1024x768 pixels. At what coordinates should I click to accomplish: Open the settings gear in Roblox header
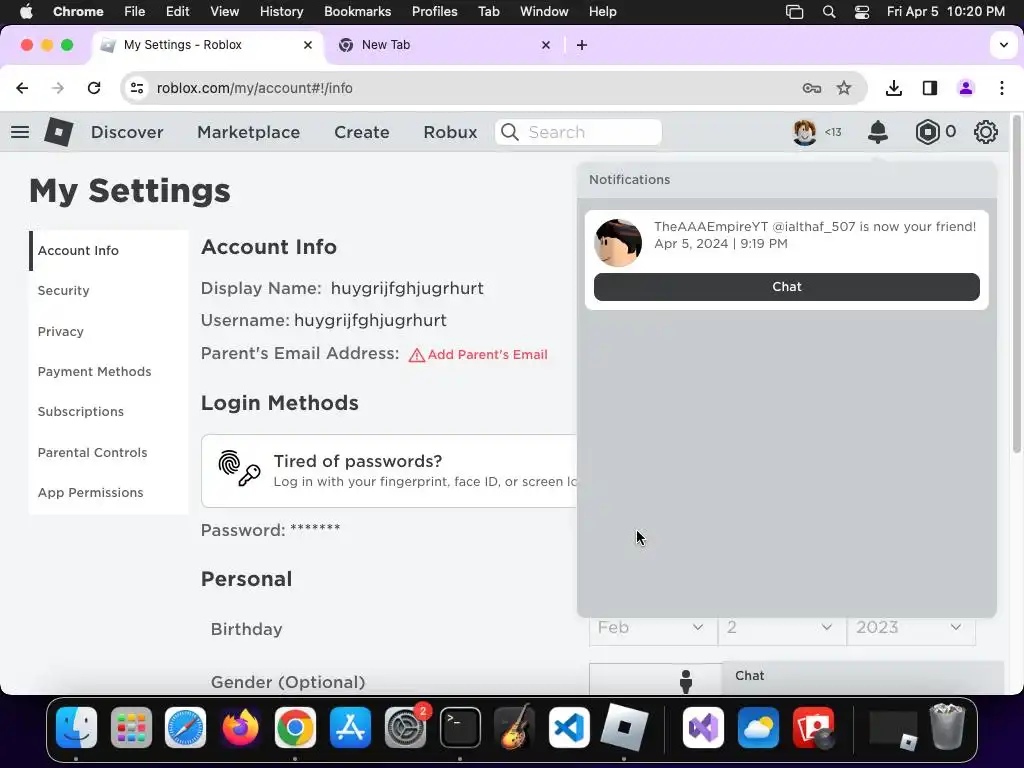point(985,132)
